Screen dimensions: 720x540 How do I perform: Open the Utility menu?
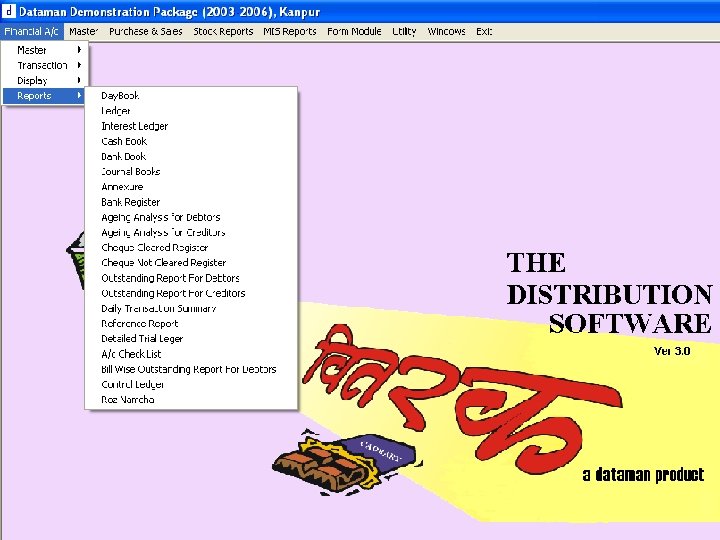pos(404,32)
